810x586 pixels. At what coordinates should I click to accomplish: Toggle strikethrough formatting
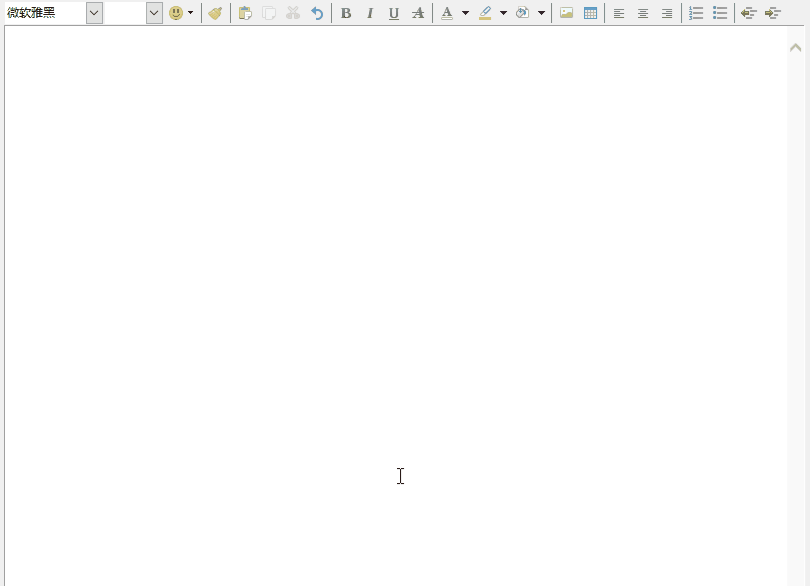point(418,13)
